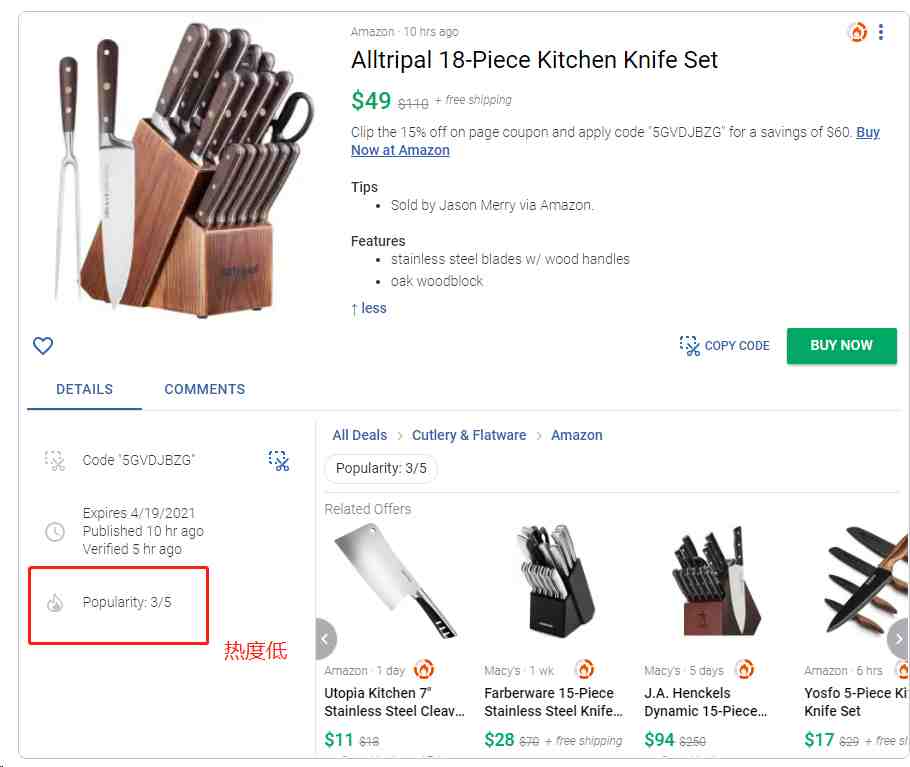910x767 pixels.
Task: Click the coupon scissors icon next to the code
Action: tap(279, 460)
